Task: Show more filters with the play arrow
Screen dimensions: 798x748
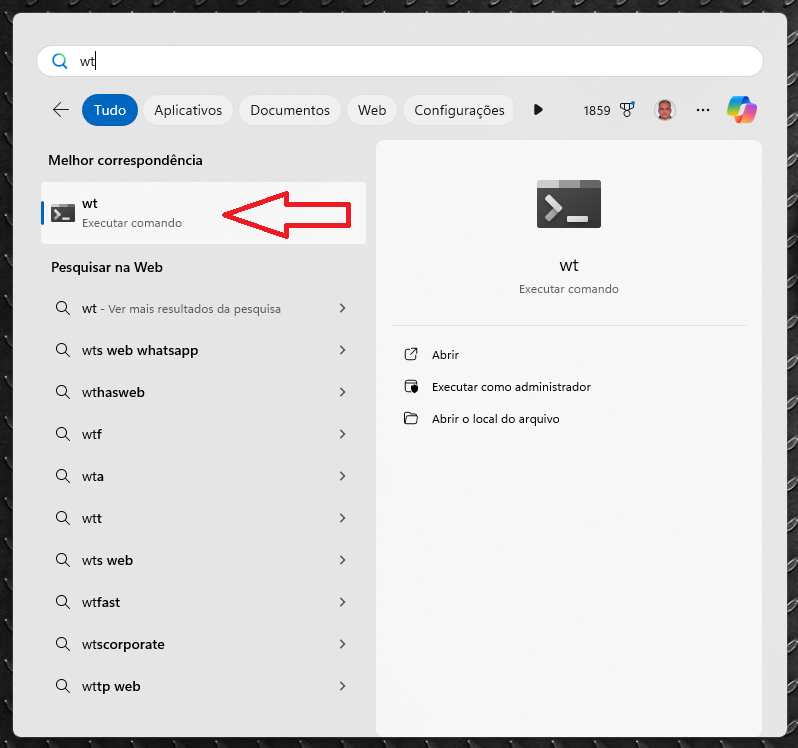Action: 538,109
